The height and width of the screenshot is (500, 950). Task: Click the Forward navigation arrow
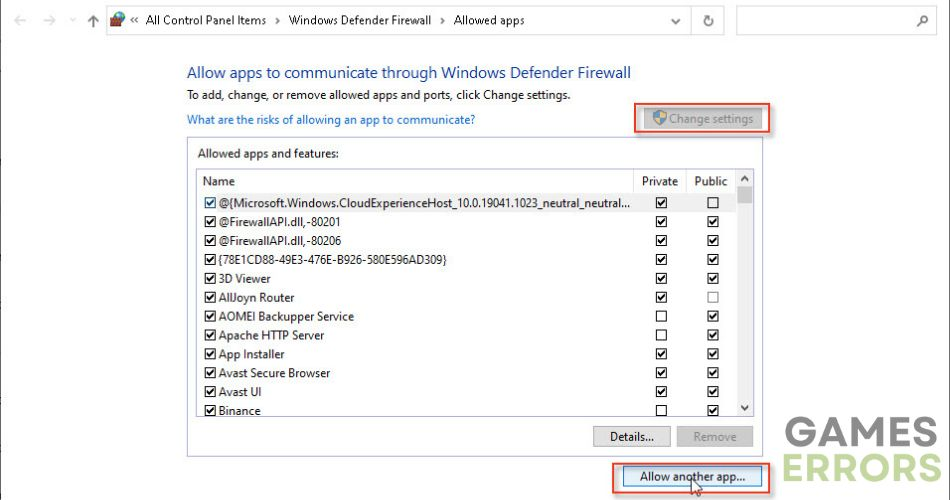50,20
